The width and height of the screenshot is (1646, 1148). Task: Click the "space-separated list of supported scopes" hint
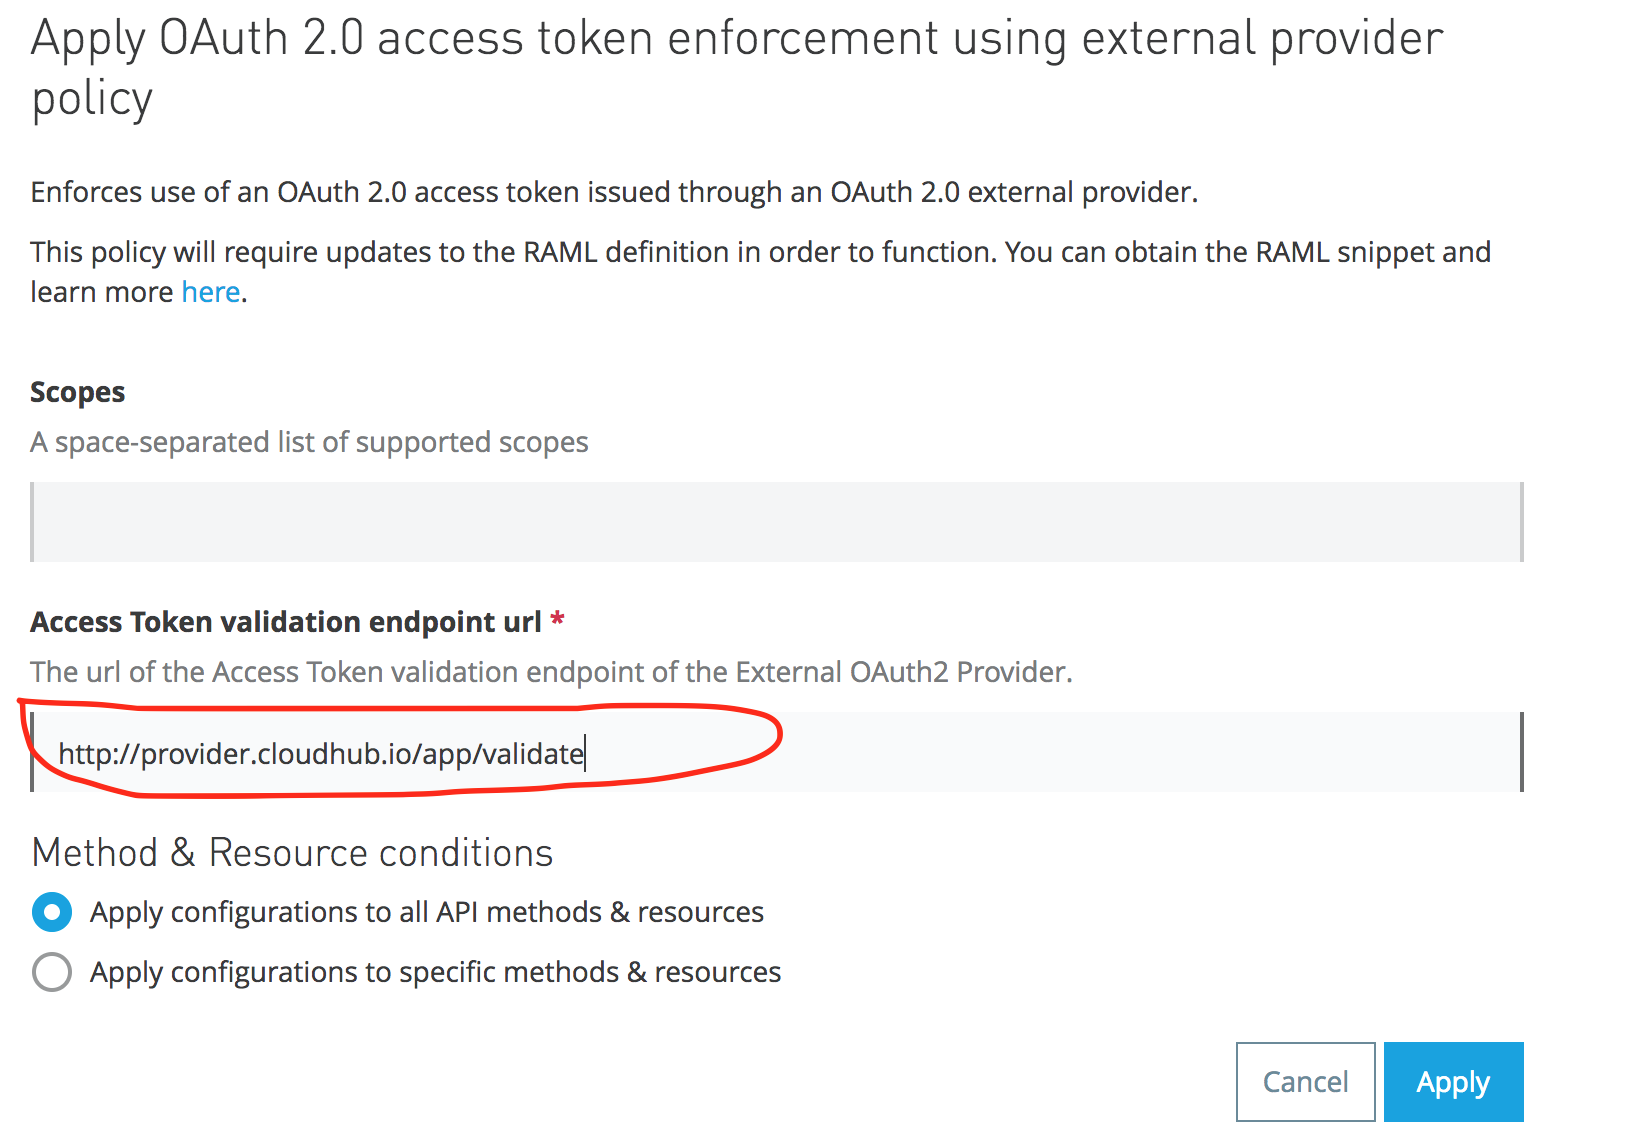pos(309,442)
